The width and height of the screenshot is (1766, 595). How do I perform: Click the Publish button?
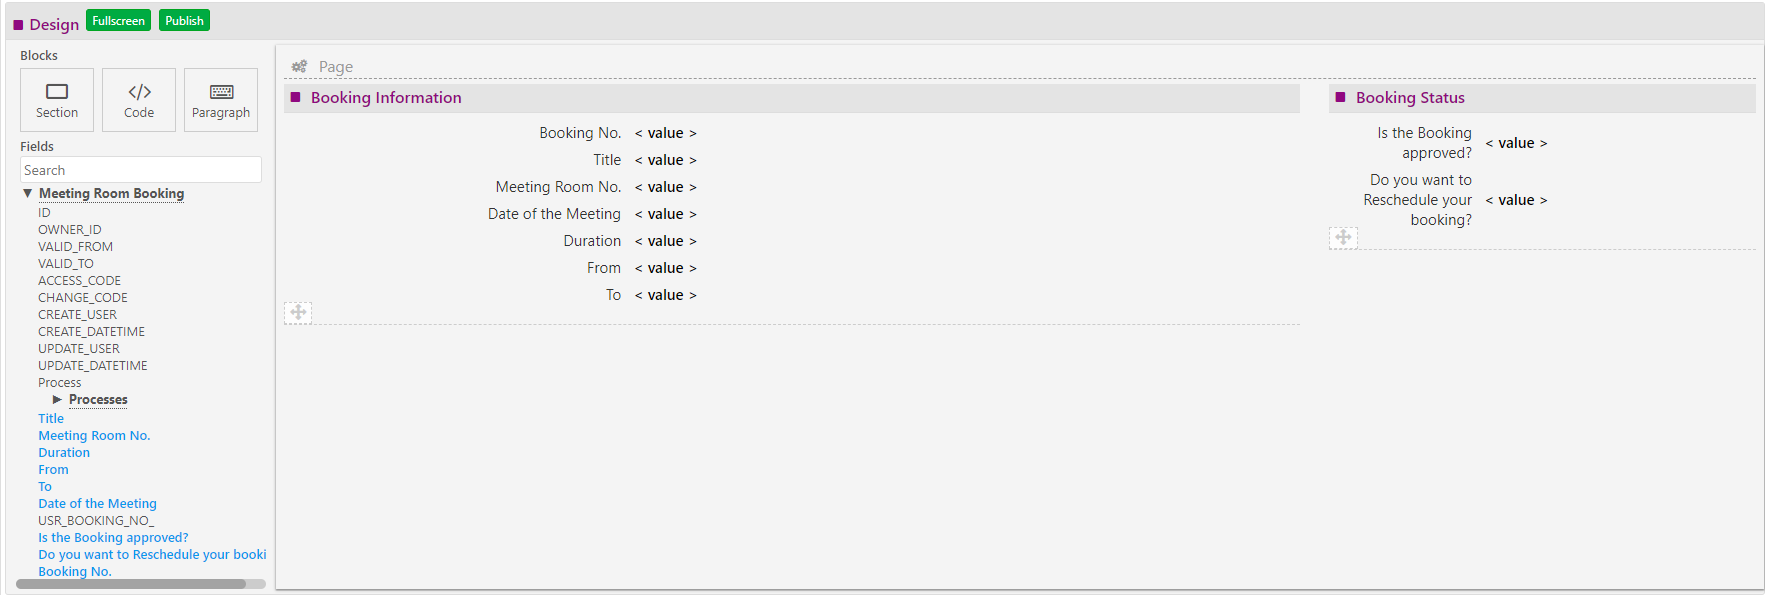(183, 19)
